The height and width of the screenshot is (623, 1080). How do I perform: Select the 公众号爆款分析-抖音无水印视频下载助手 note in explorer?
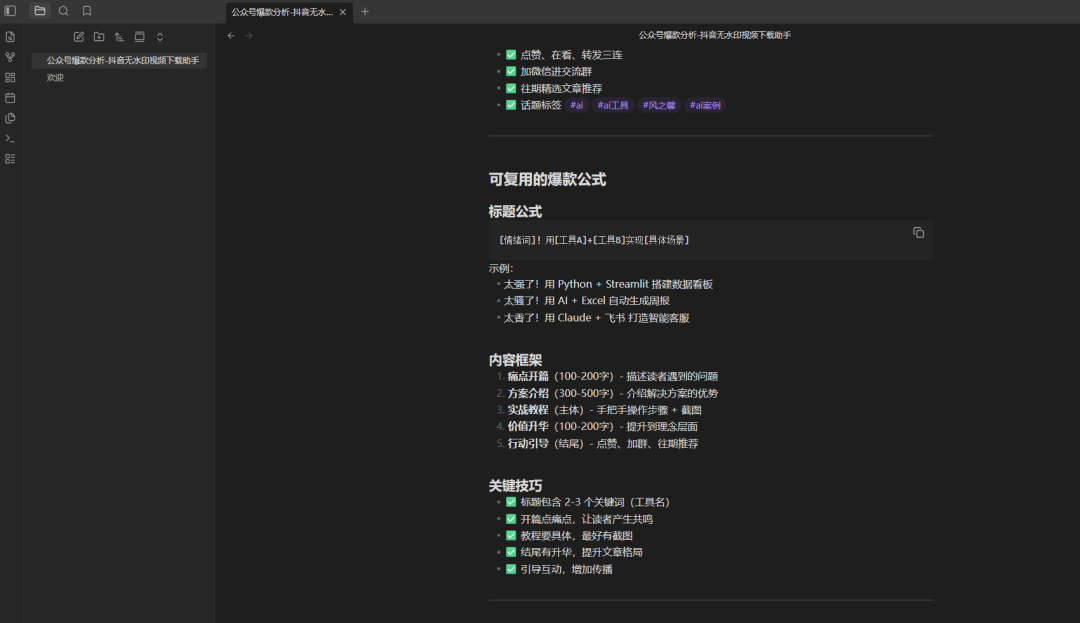point(119,61)
